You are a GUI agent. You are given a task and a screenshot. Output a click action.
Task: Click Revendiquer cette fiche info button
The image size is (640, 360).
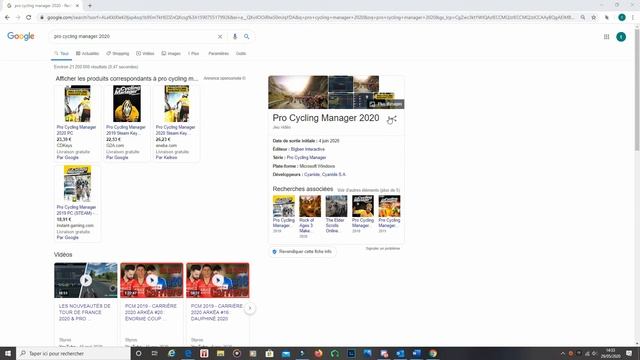pyautogui.click(x=302, y=252)
